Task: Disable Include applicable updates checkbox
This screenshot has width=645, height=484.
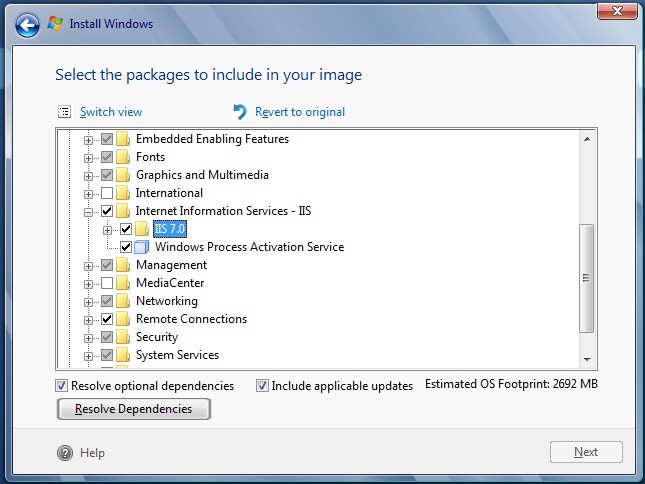Action: point(262,386)
